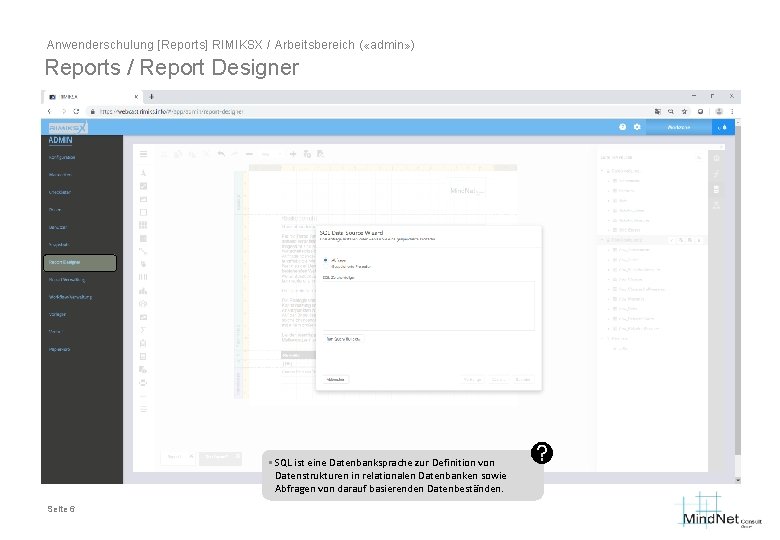
Task: Click the Paste icon in designer toolbar
Action: [x=192, y=154]
